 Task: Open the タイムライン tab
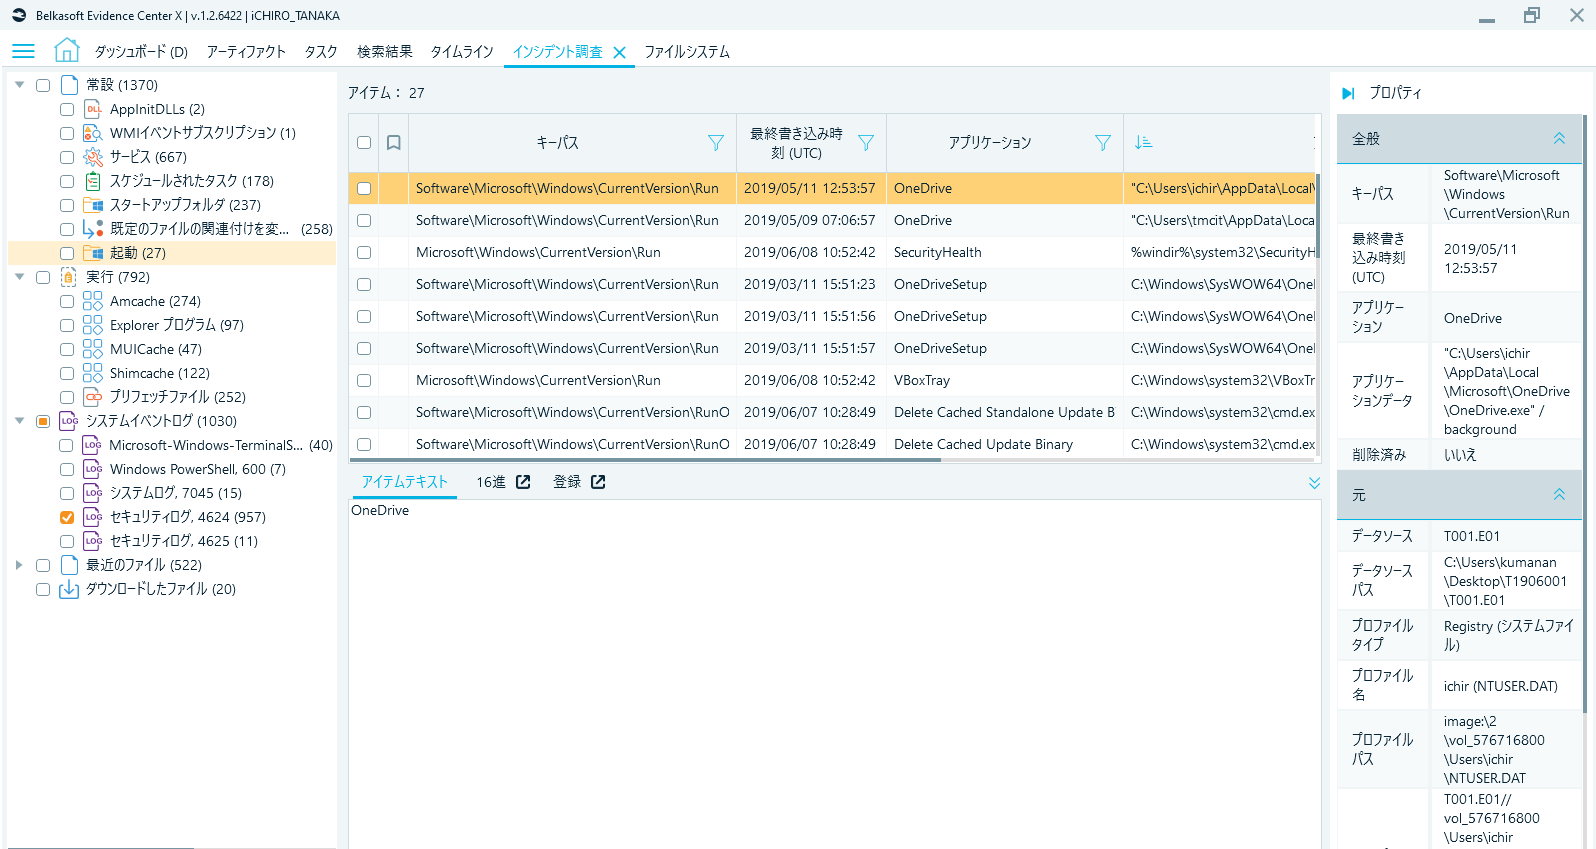tap(462, 52)
